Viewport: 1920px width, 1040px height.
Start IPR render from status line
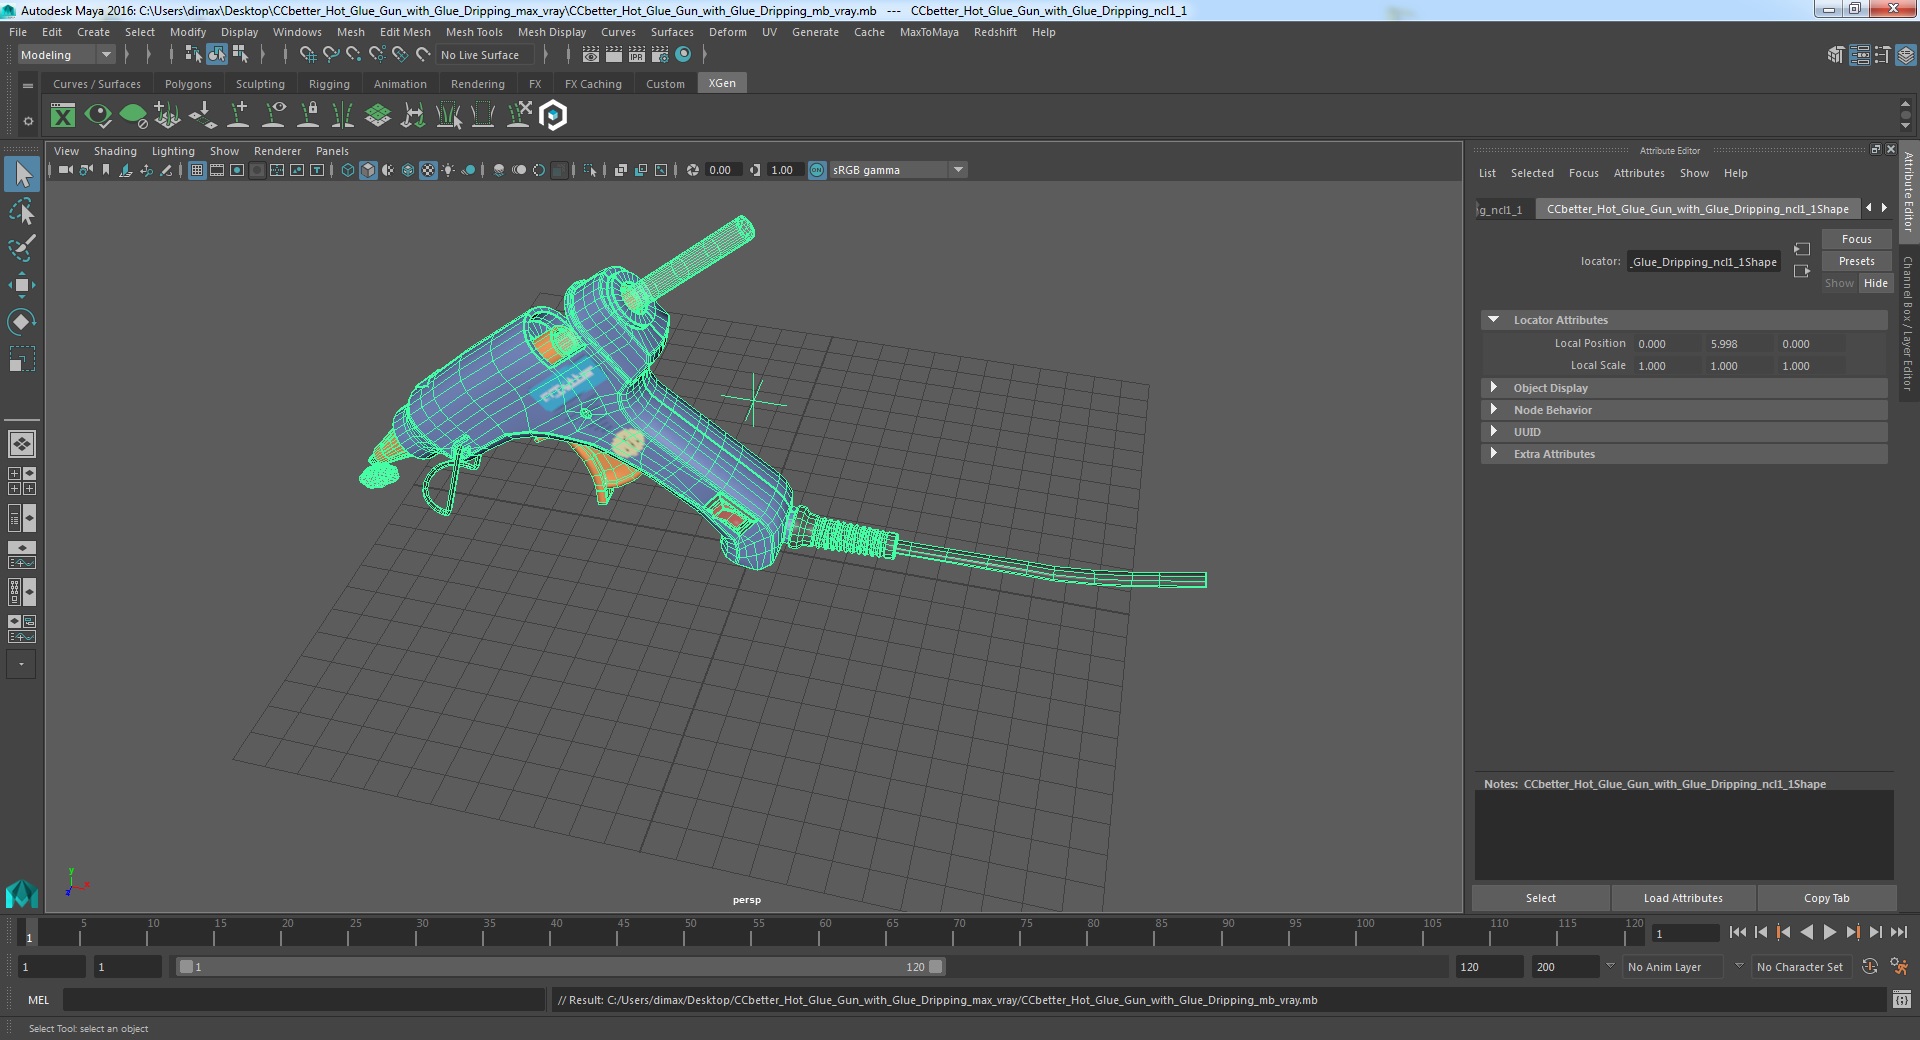point(637,55)
